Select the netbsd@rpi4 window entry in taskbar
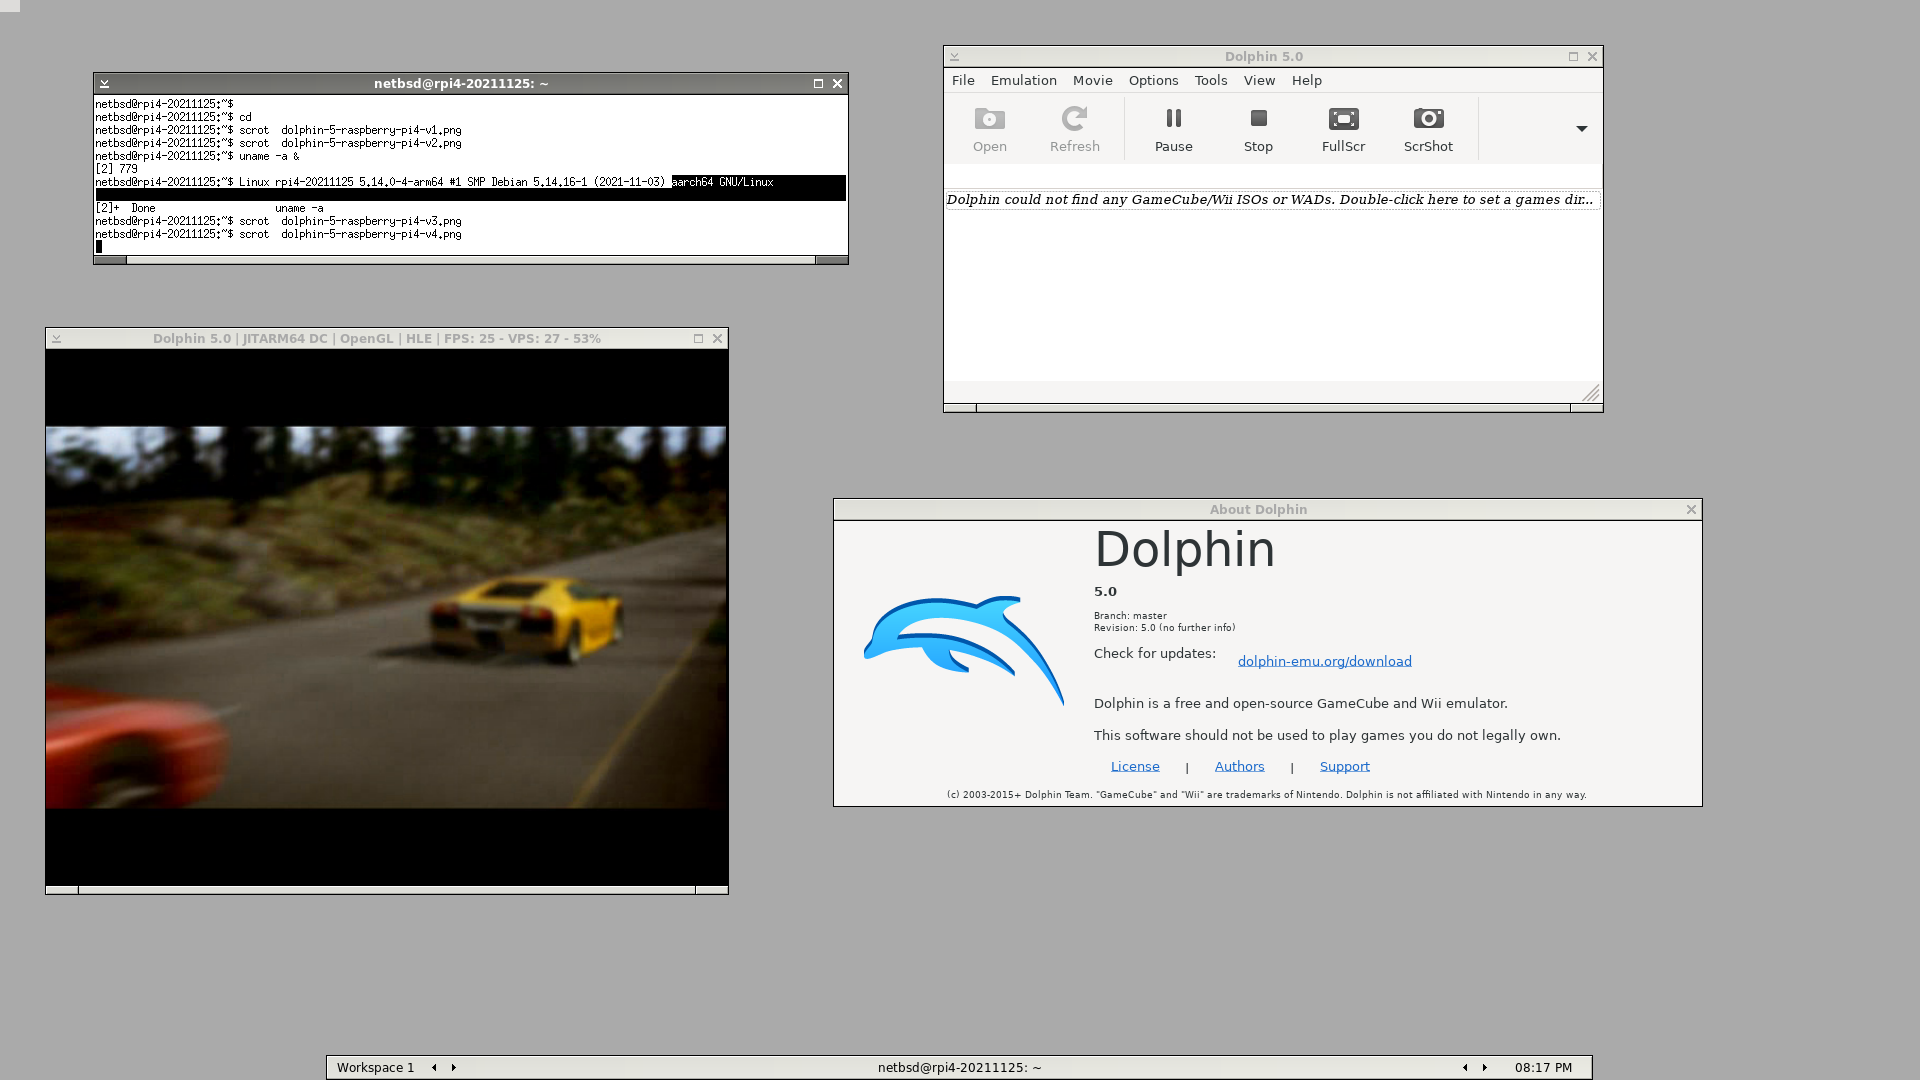The width and height of the screenshot is (1920, 1080). click(x=959, y=1067)
